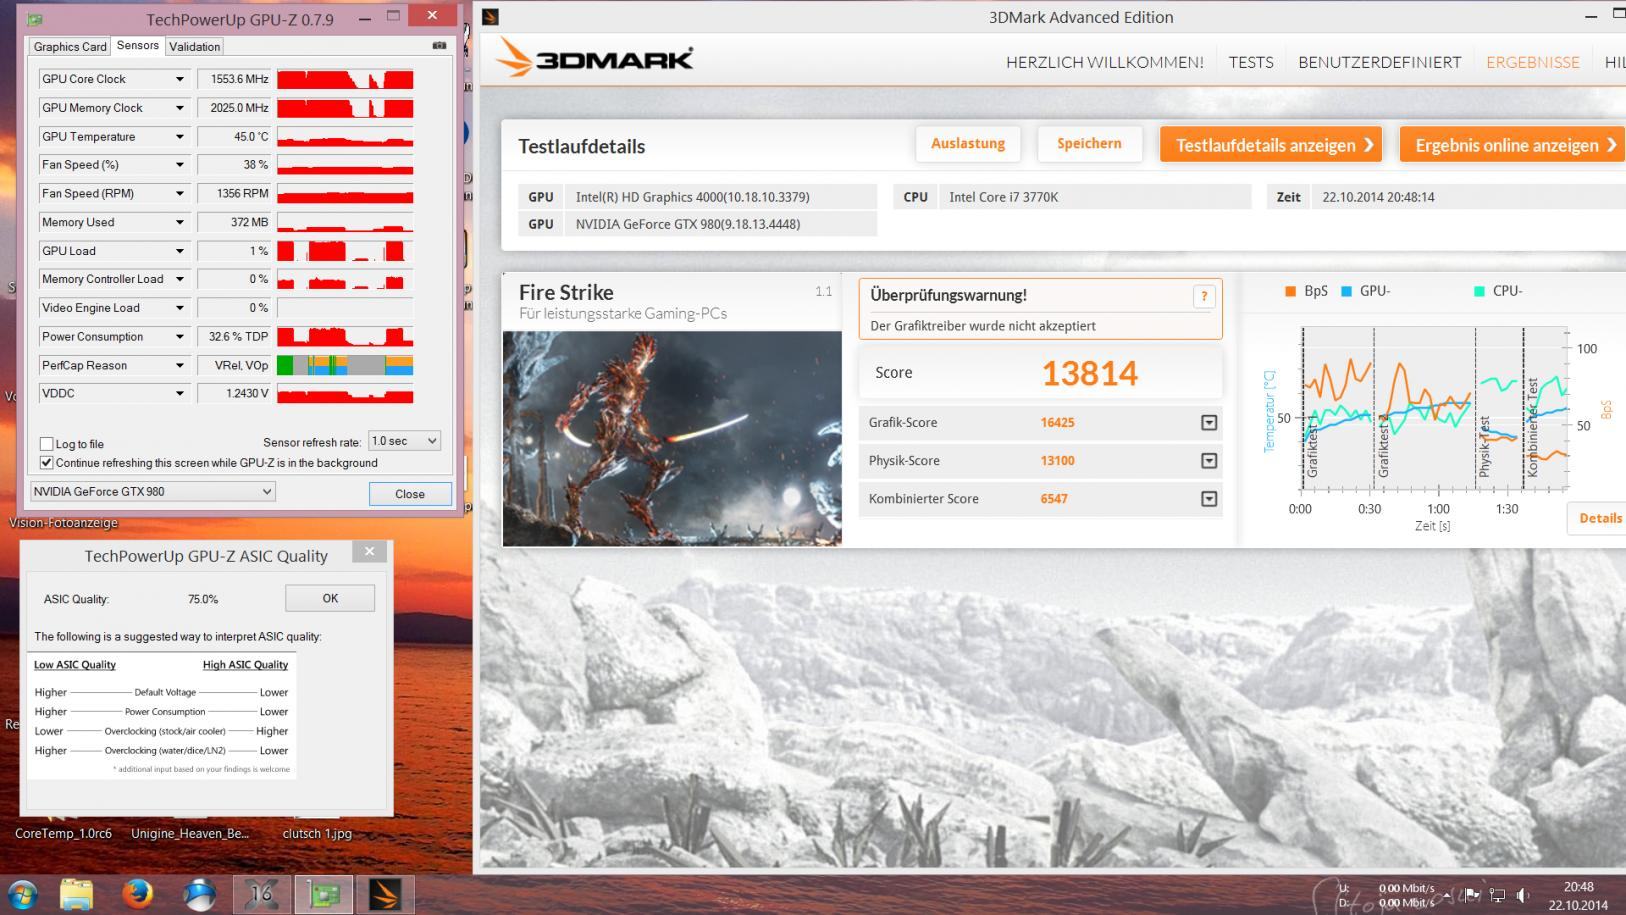The height and width of the screenshot is (915, 1626).
Task: Click the PerfCap Reason color bar
Action: pos(345,366)
